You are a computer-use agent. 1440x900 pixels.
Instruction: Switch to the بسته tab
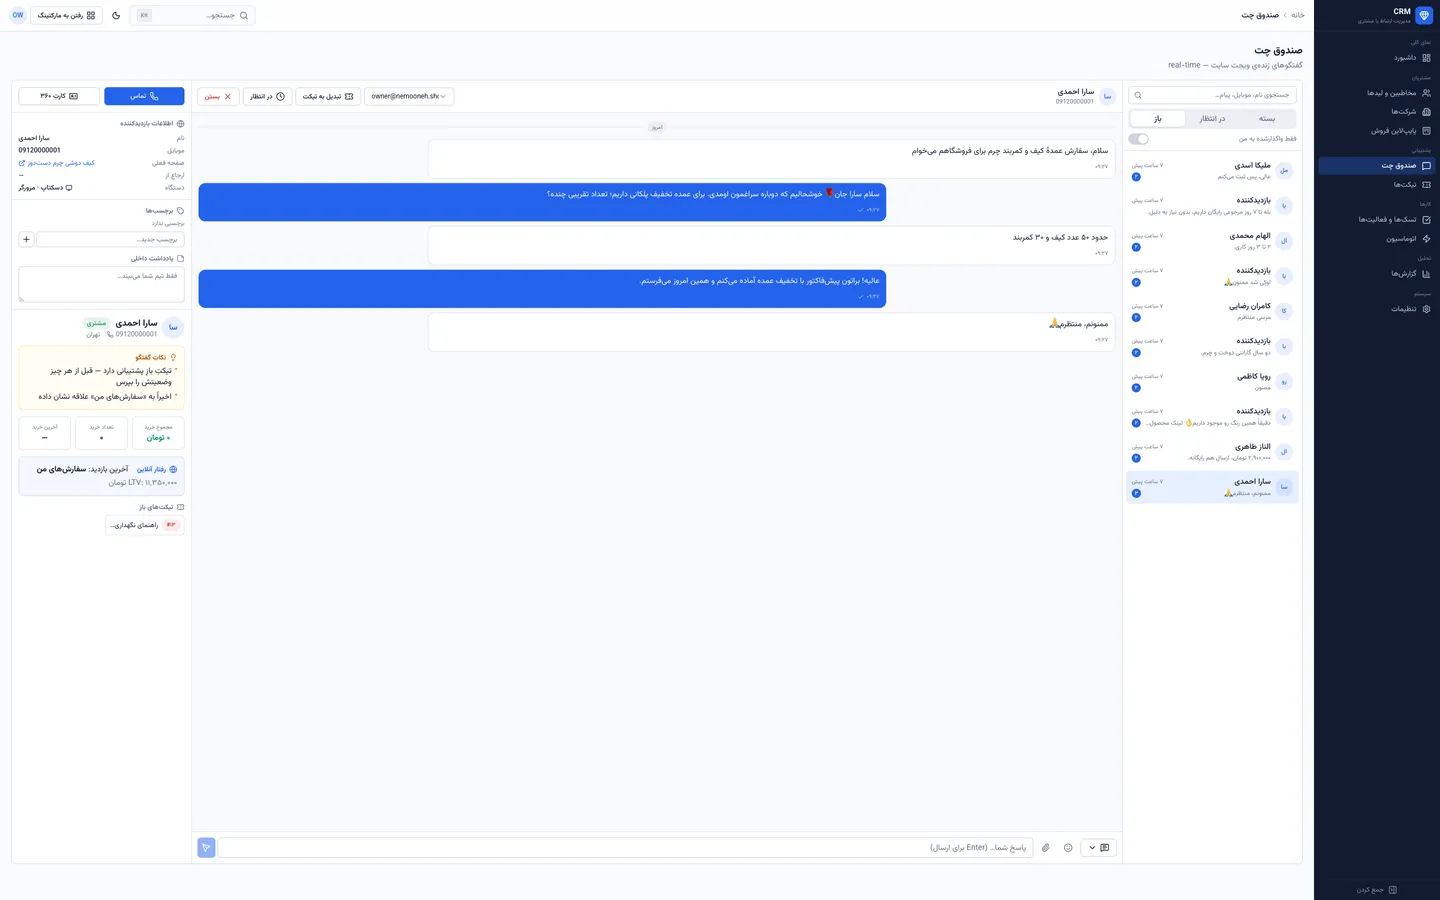(1267, 119)
